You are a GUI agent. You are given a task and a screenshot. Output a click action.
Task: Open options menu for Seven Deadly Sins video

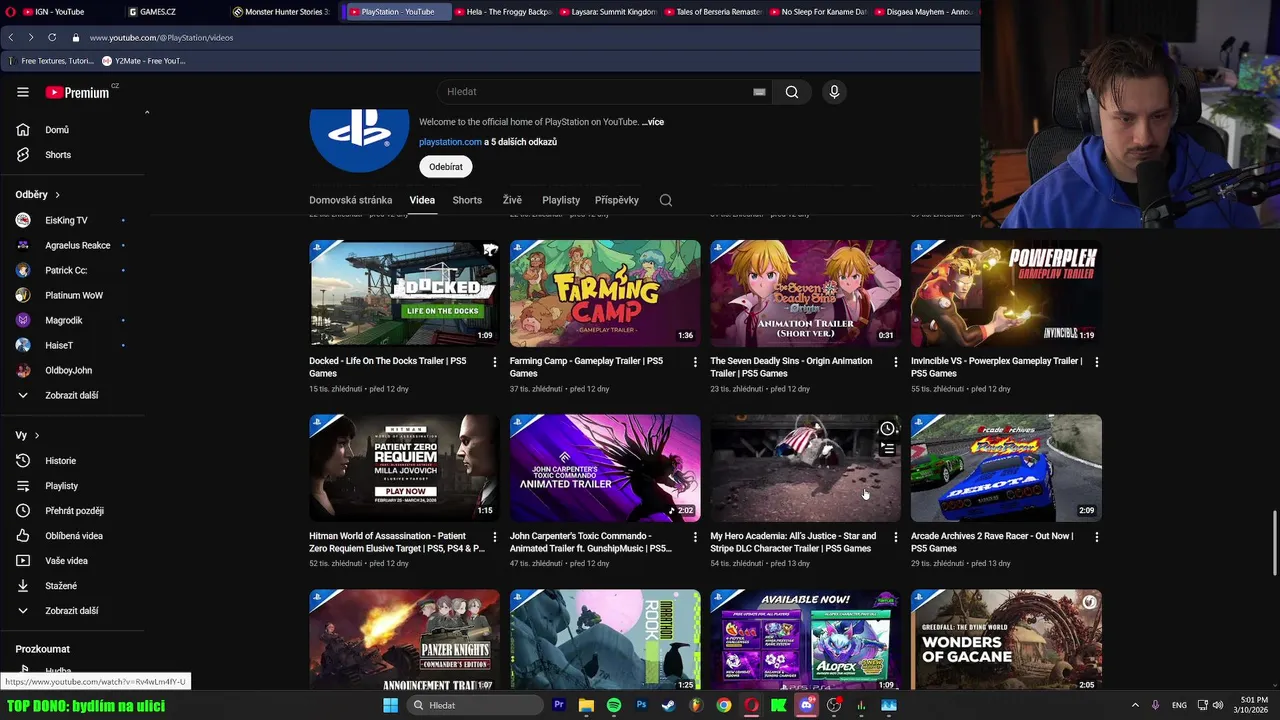896,362
